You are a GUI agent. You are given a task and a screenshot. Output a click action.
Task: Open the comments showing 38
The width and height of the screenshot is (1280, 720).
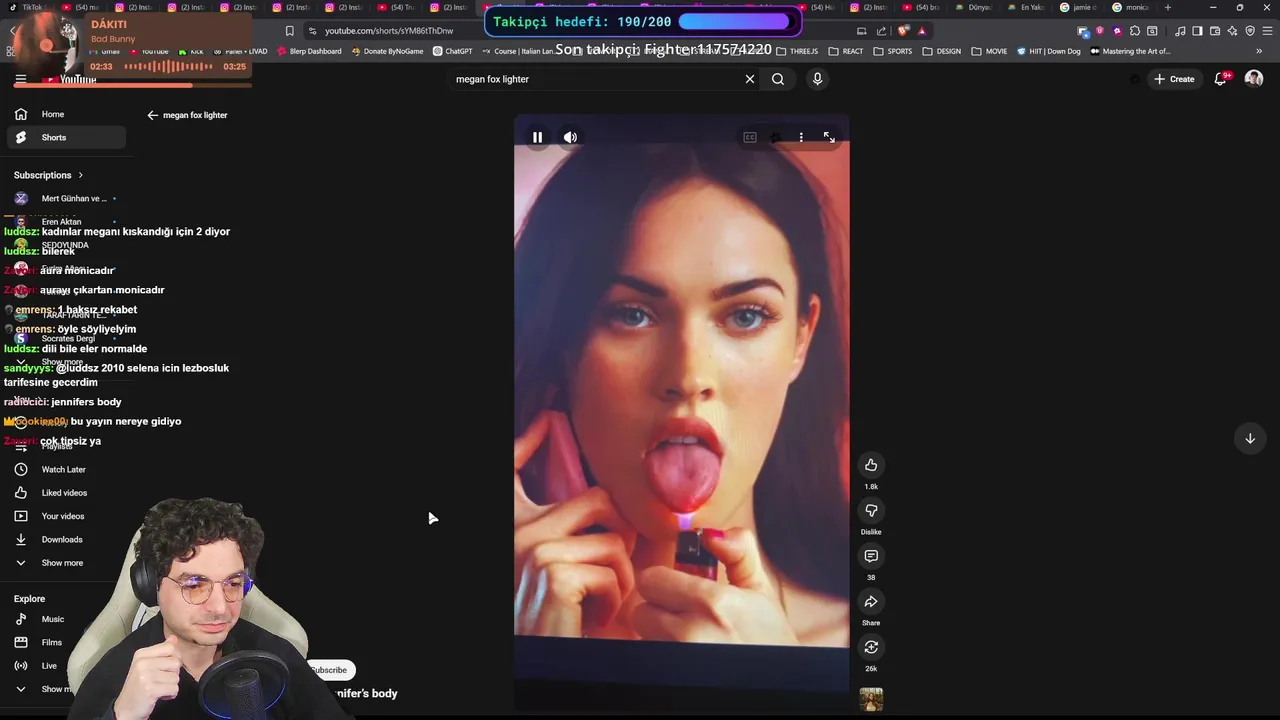871,556
